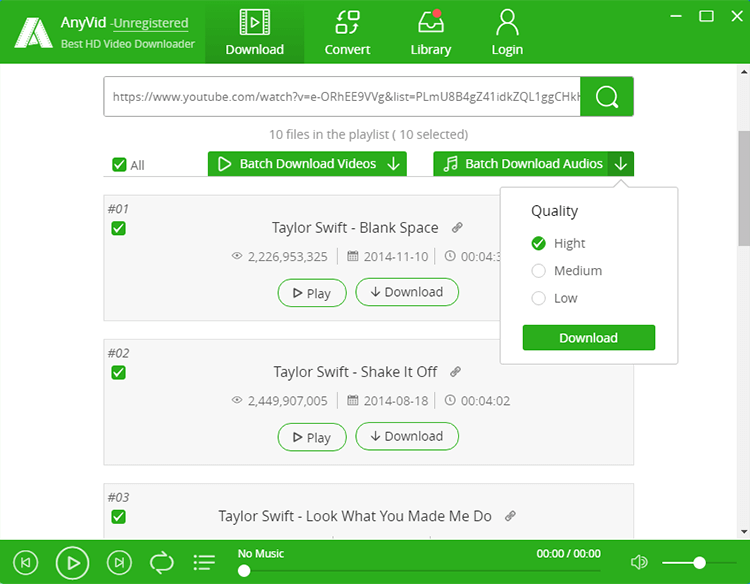Click the calendar icon beside 2014-08-18
The height and width of the screenshot is (584, 750).
tap(353, 400)
